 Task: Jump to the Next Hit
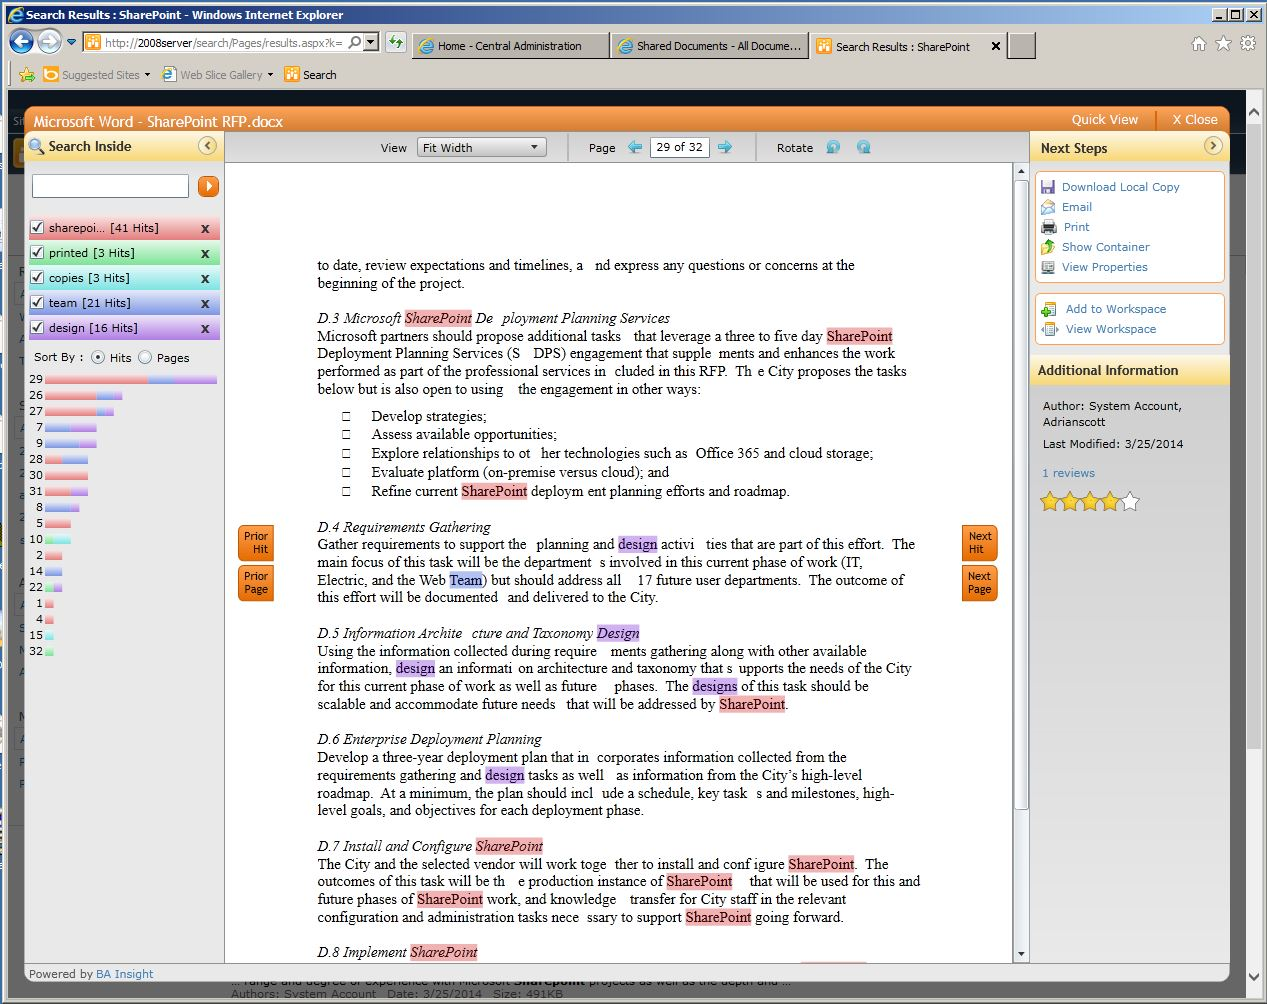(980, 543)
